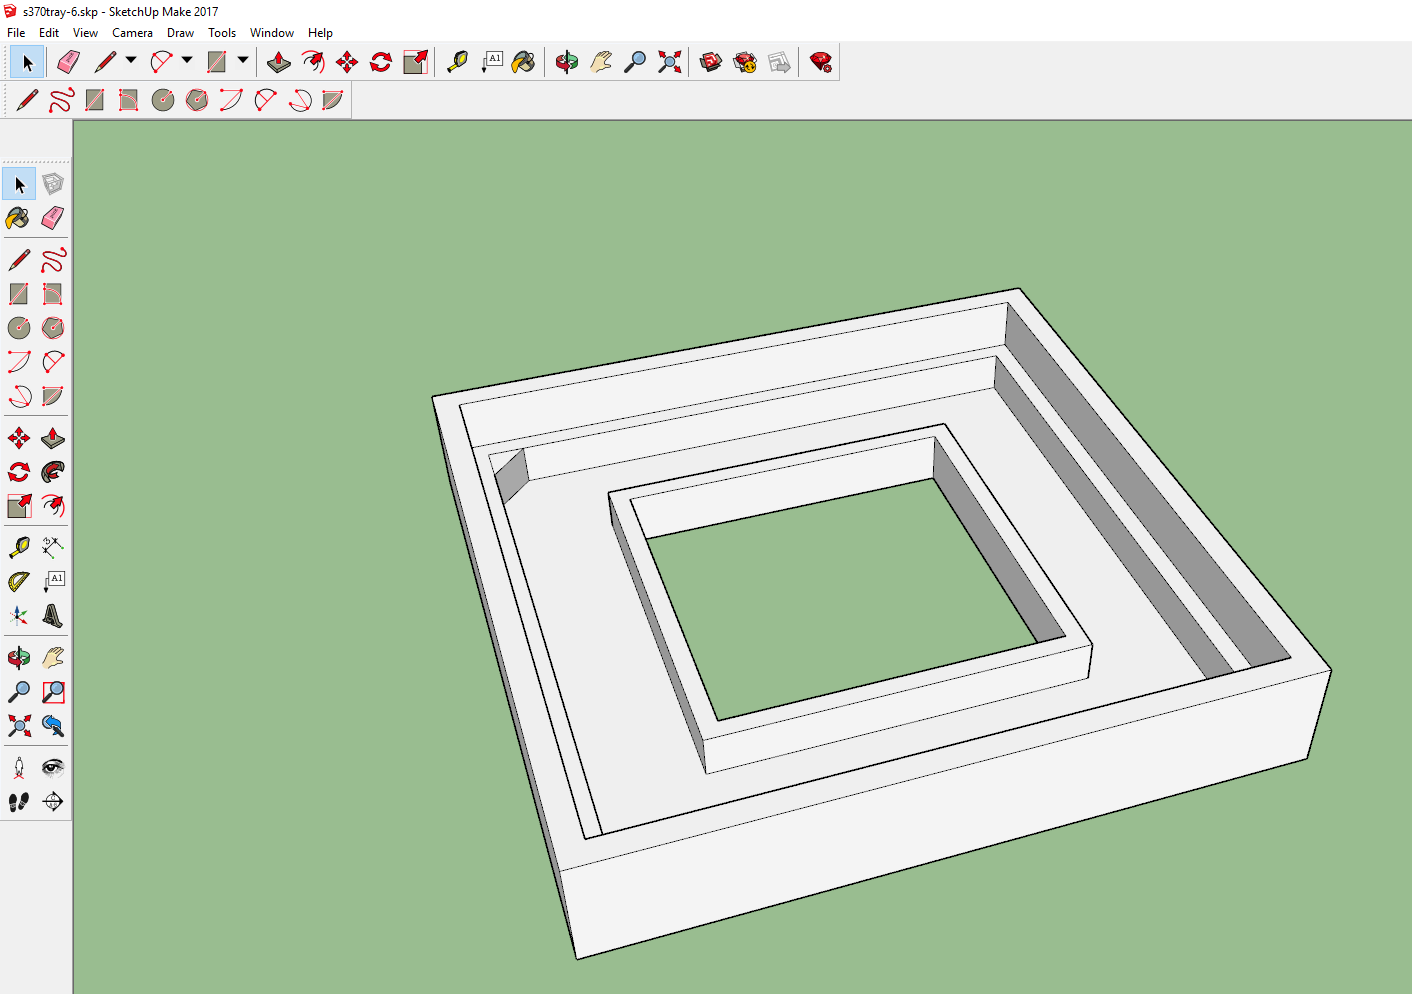Select the Offset tool
This screenshot has height=994, width=1412.
coord(53,507)
